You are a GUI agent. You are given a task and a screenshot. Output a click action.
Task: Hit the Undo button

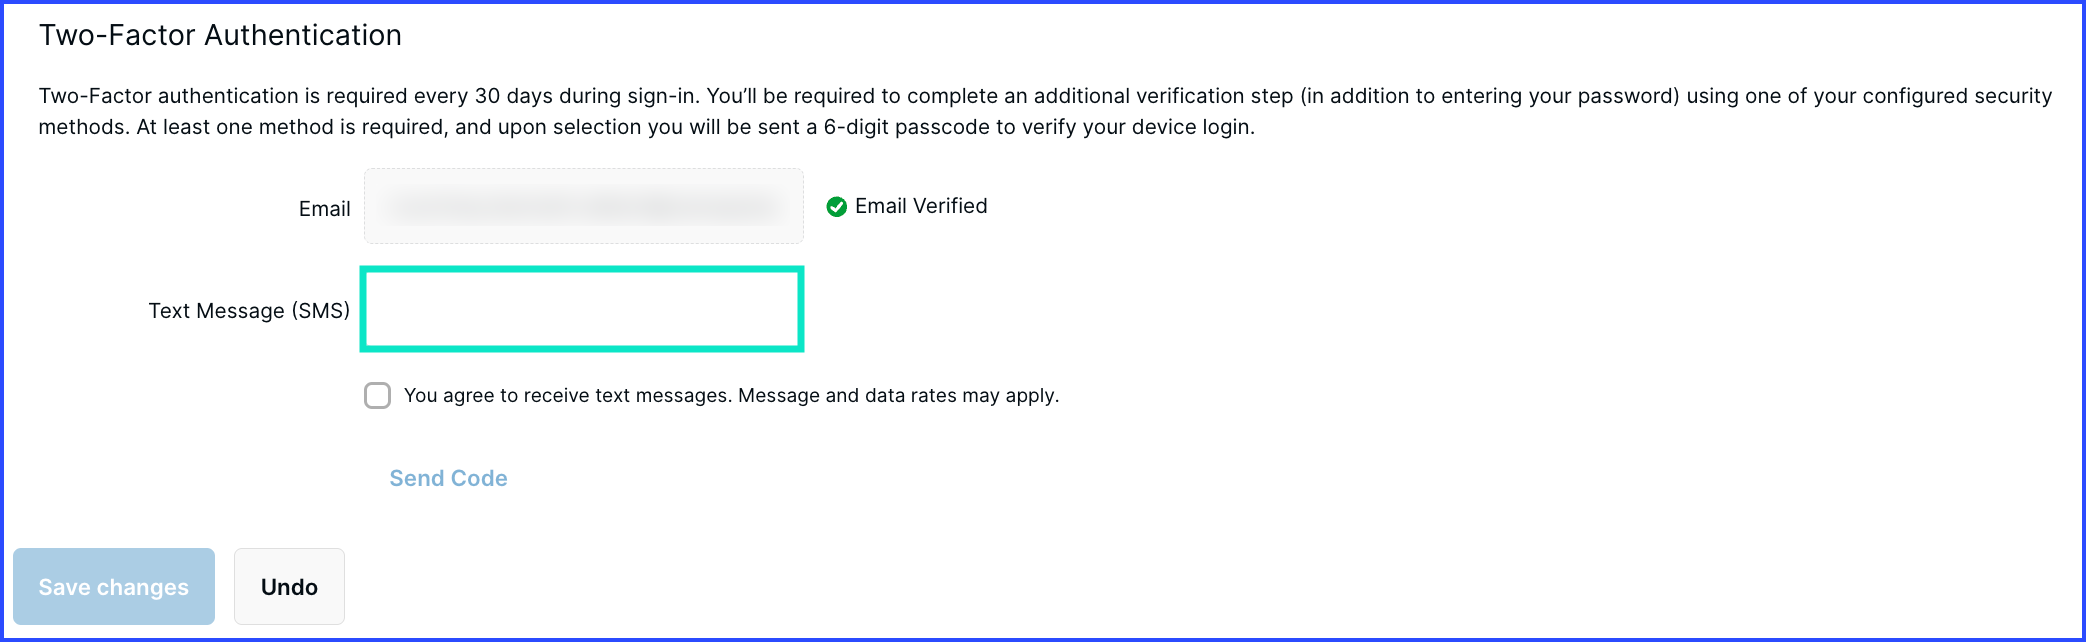point(289,587)
